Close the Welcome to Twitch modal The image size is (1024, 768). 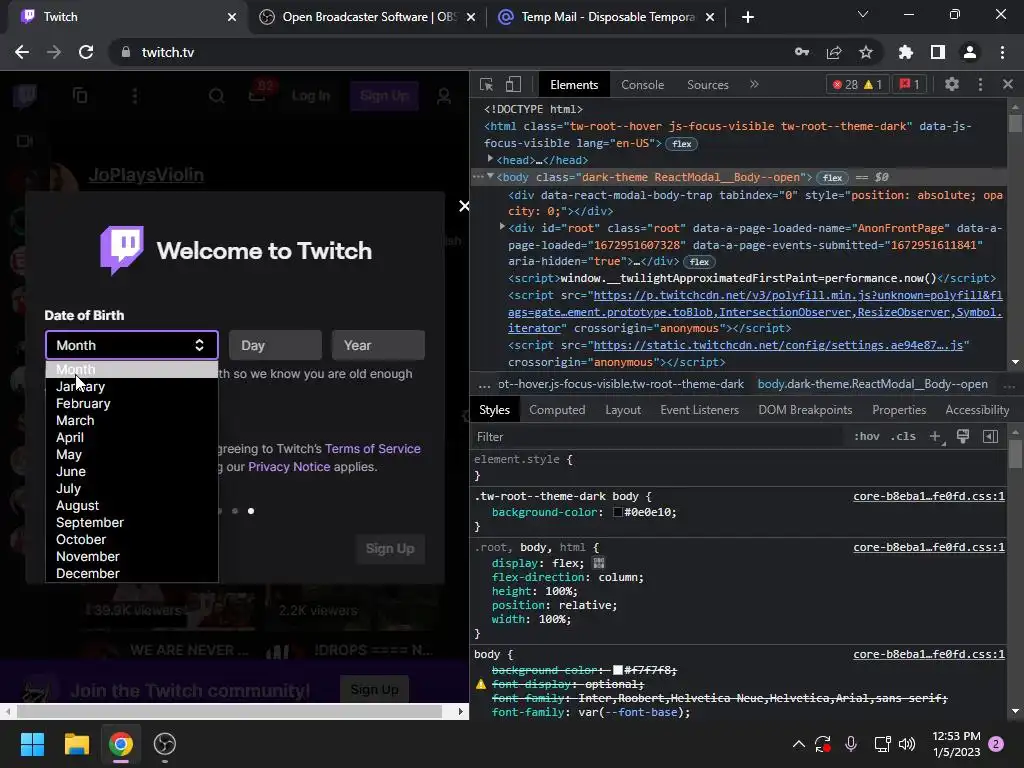pos(464,206)
